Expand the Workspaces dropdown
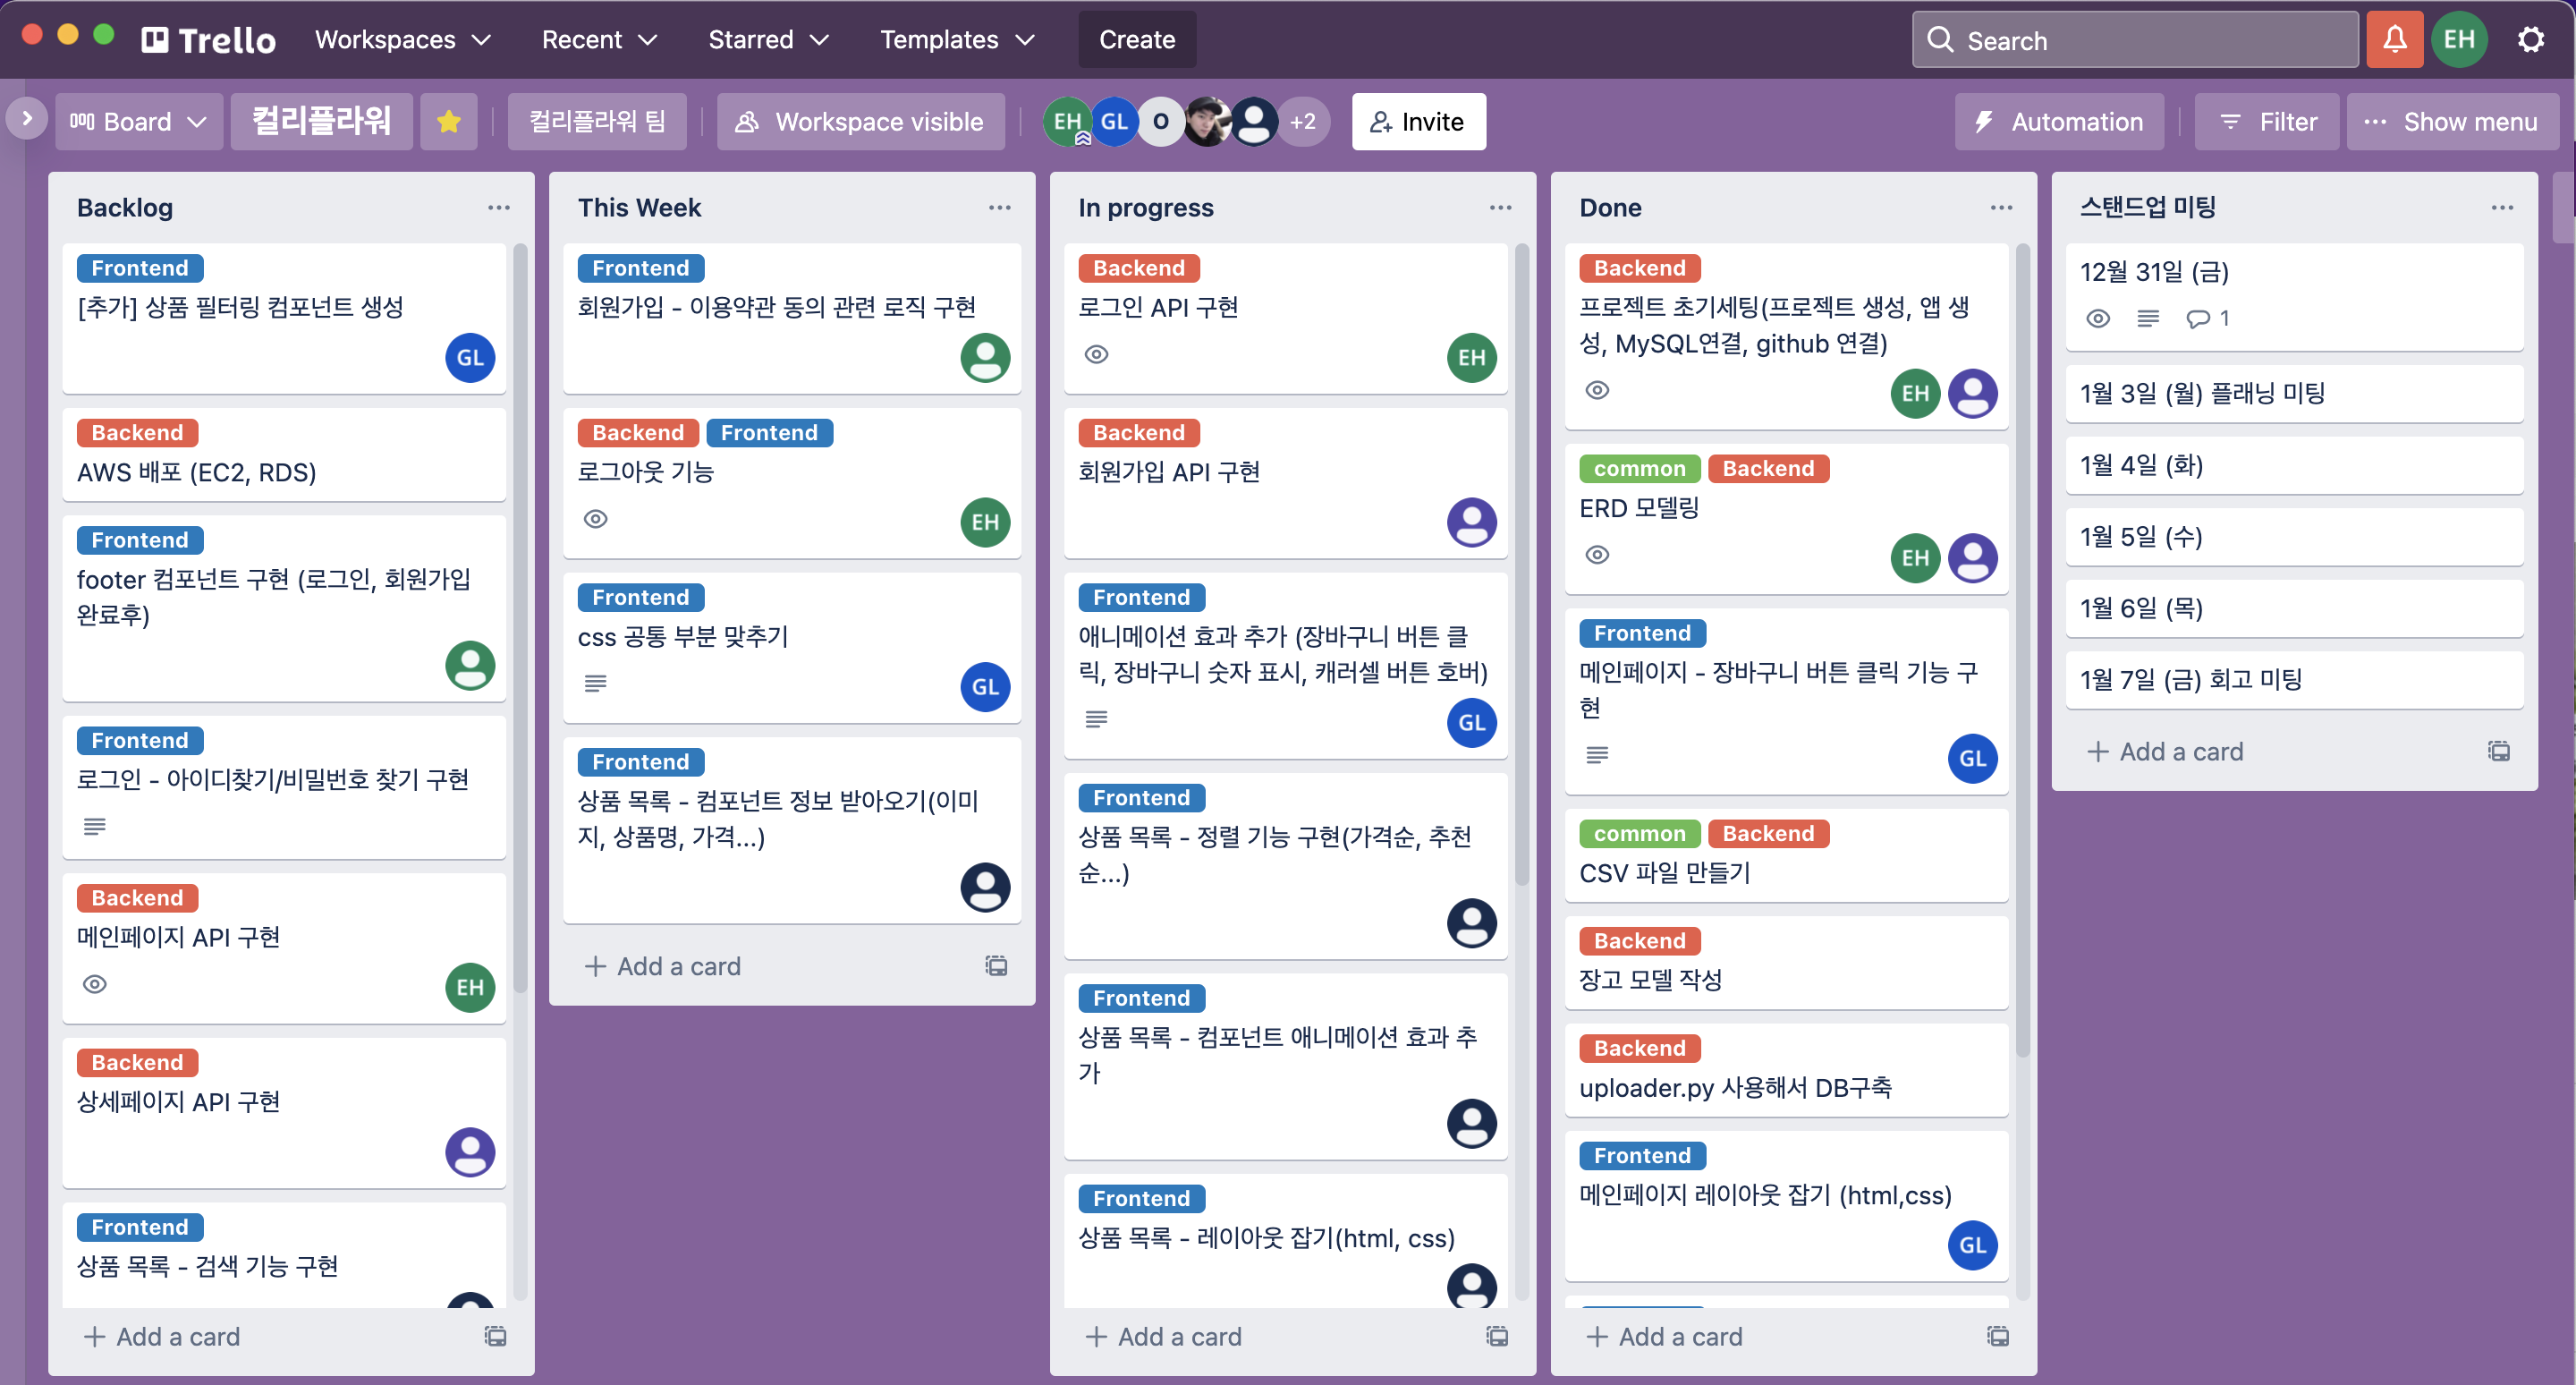The width and height of the screenshot is (2576, 1385). click(401, 39)
